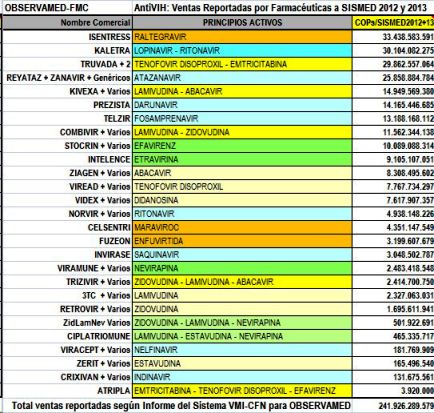Select the CIPLATRIOMUNE cell
The image size is (434, 413).
tap(68, 336)
